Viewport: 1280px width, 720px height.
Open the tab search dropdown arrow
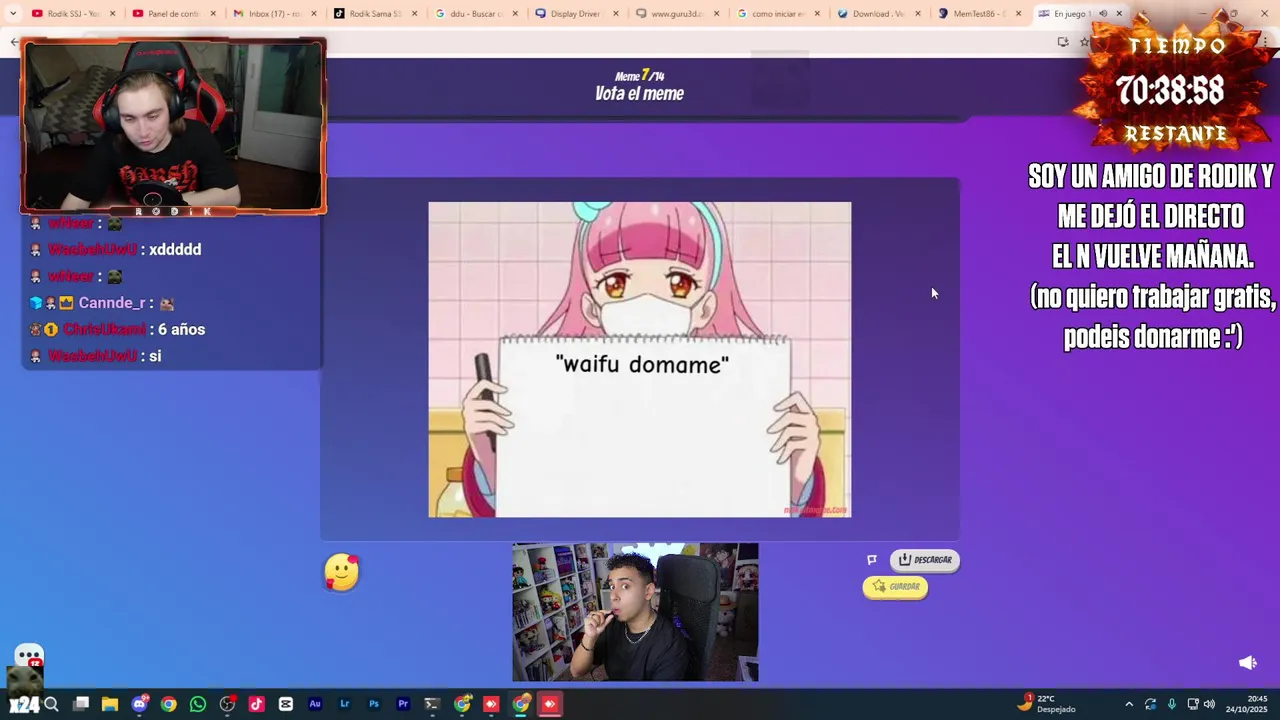pyautogui.click(x=12, y=14)
